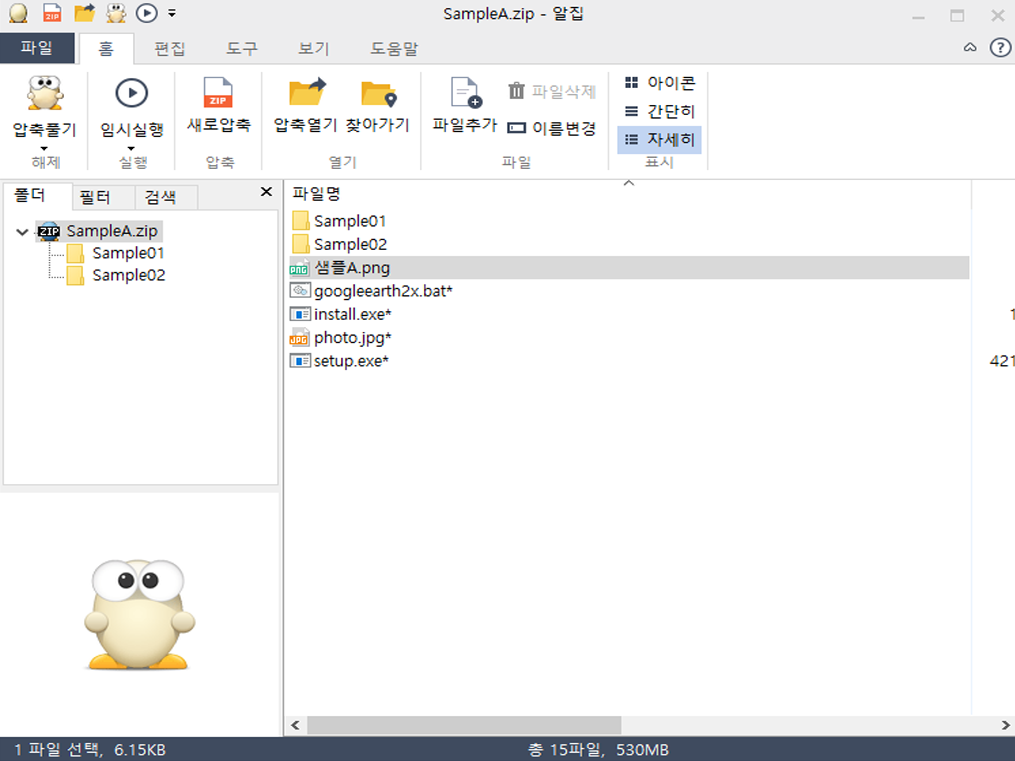Click the open-folder quick-access icon

[85, 13]
